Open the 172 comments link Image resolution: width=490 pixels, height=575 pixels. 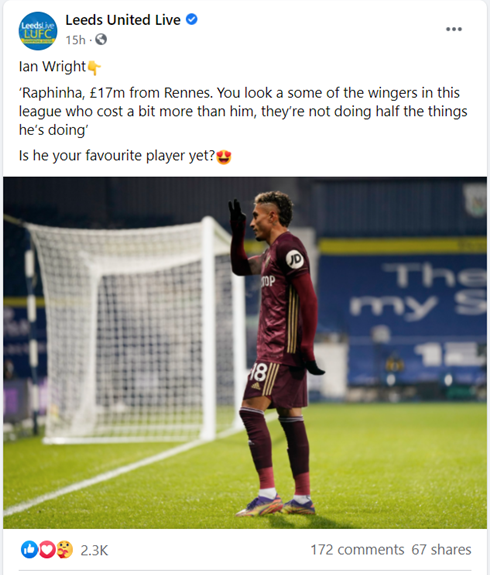pyautogui.click(x=357, y=550)
